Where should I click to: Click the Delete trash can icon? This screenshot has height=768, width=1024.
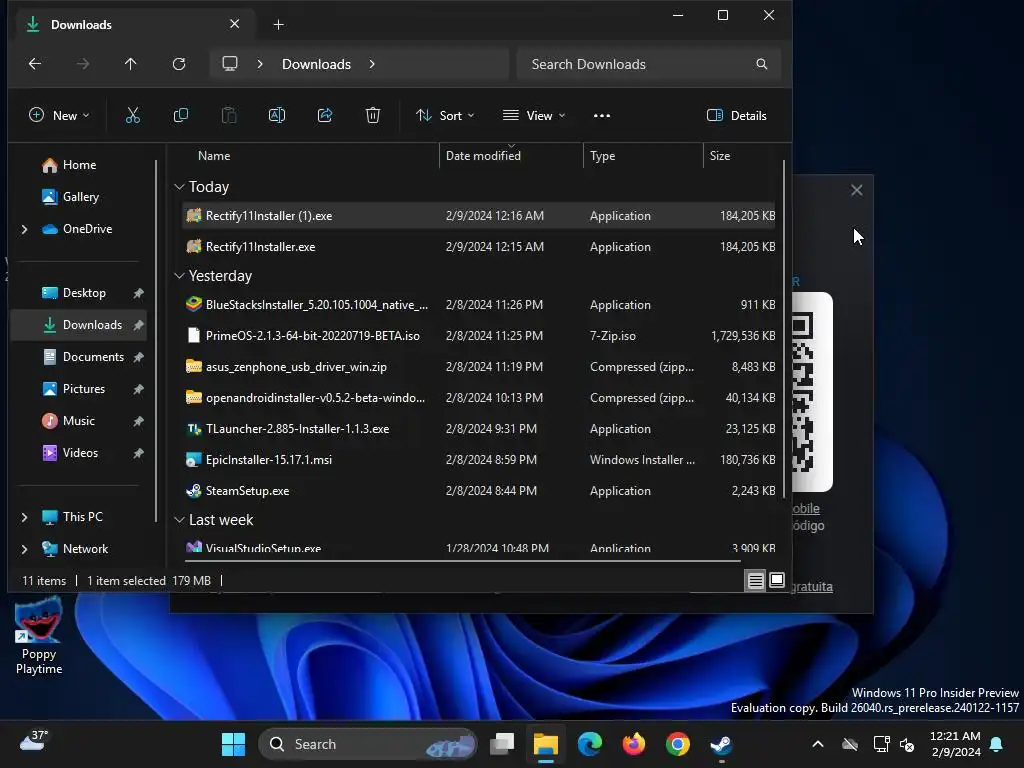pos(373,116)
